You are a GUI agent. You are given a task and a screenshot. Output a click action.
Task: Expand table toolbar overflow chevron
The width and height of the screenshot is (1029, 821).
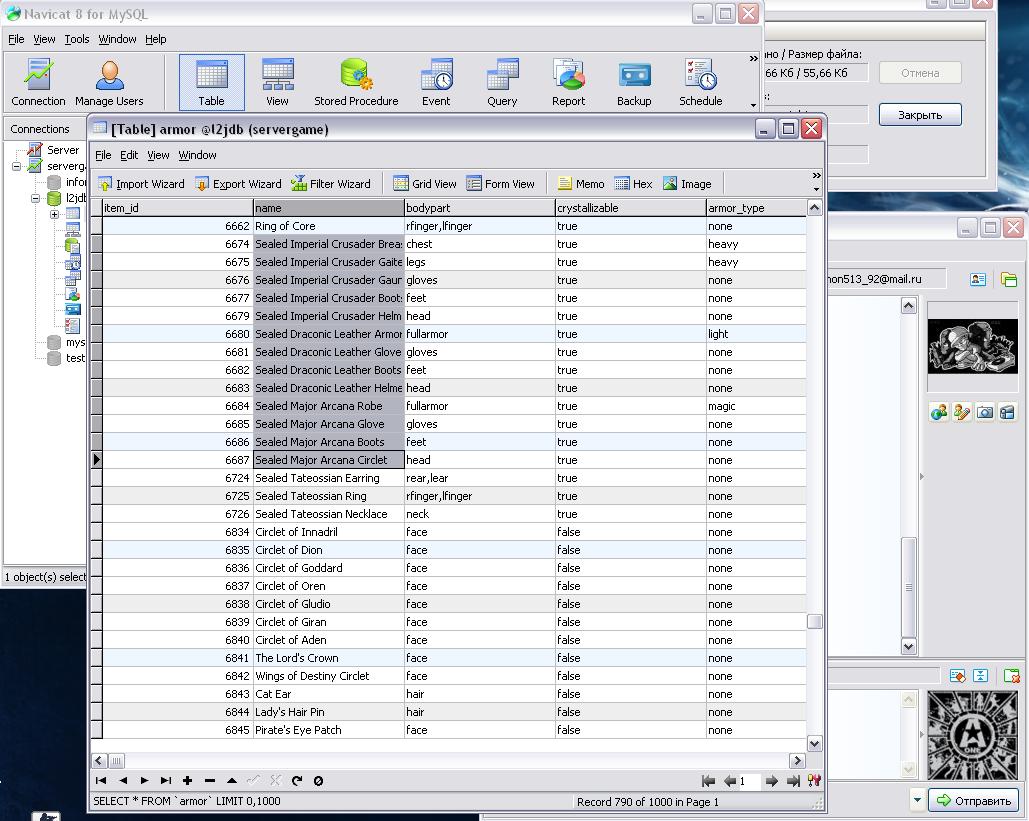(816, 175)
